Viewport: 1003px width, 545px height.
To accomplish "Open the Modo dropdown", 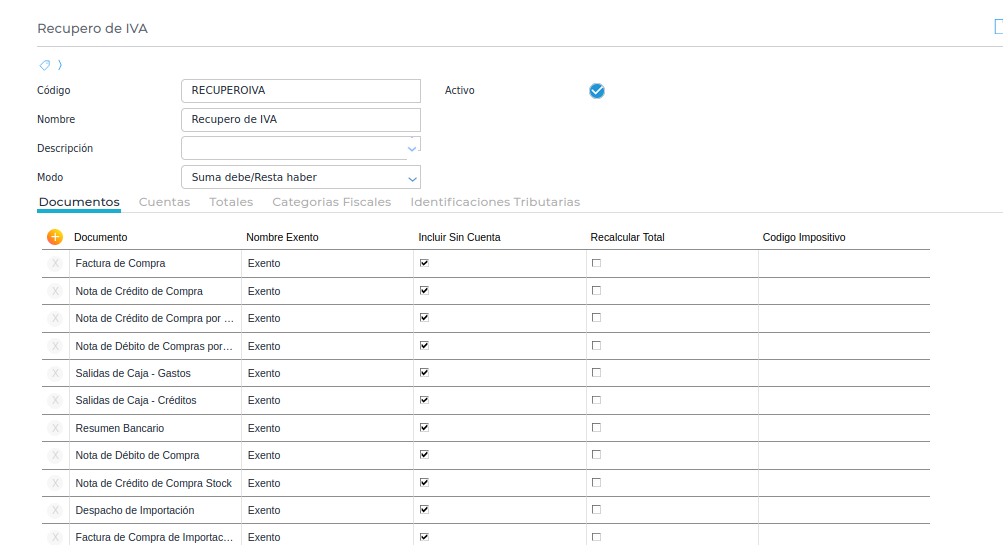I will pyautogui.click(x=300, y=177).
